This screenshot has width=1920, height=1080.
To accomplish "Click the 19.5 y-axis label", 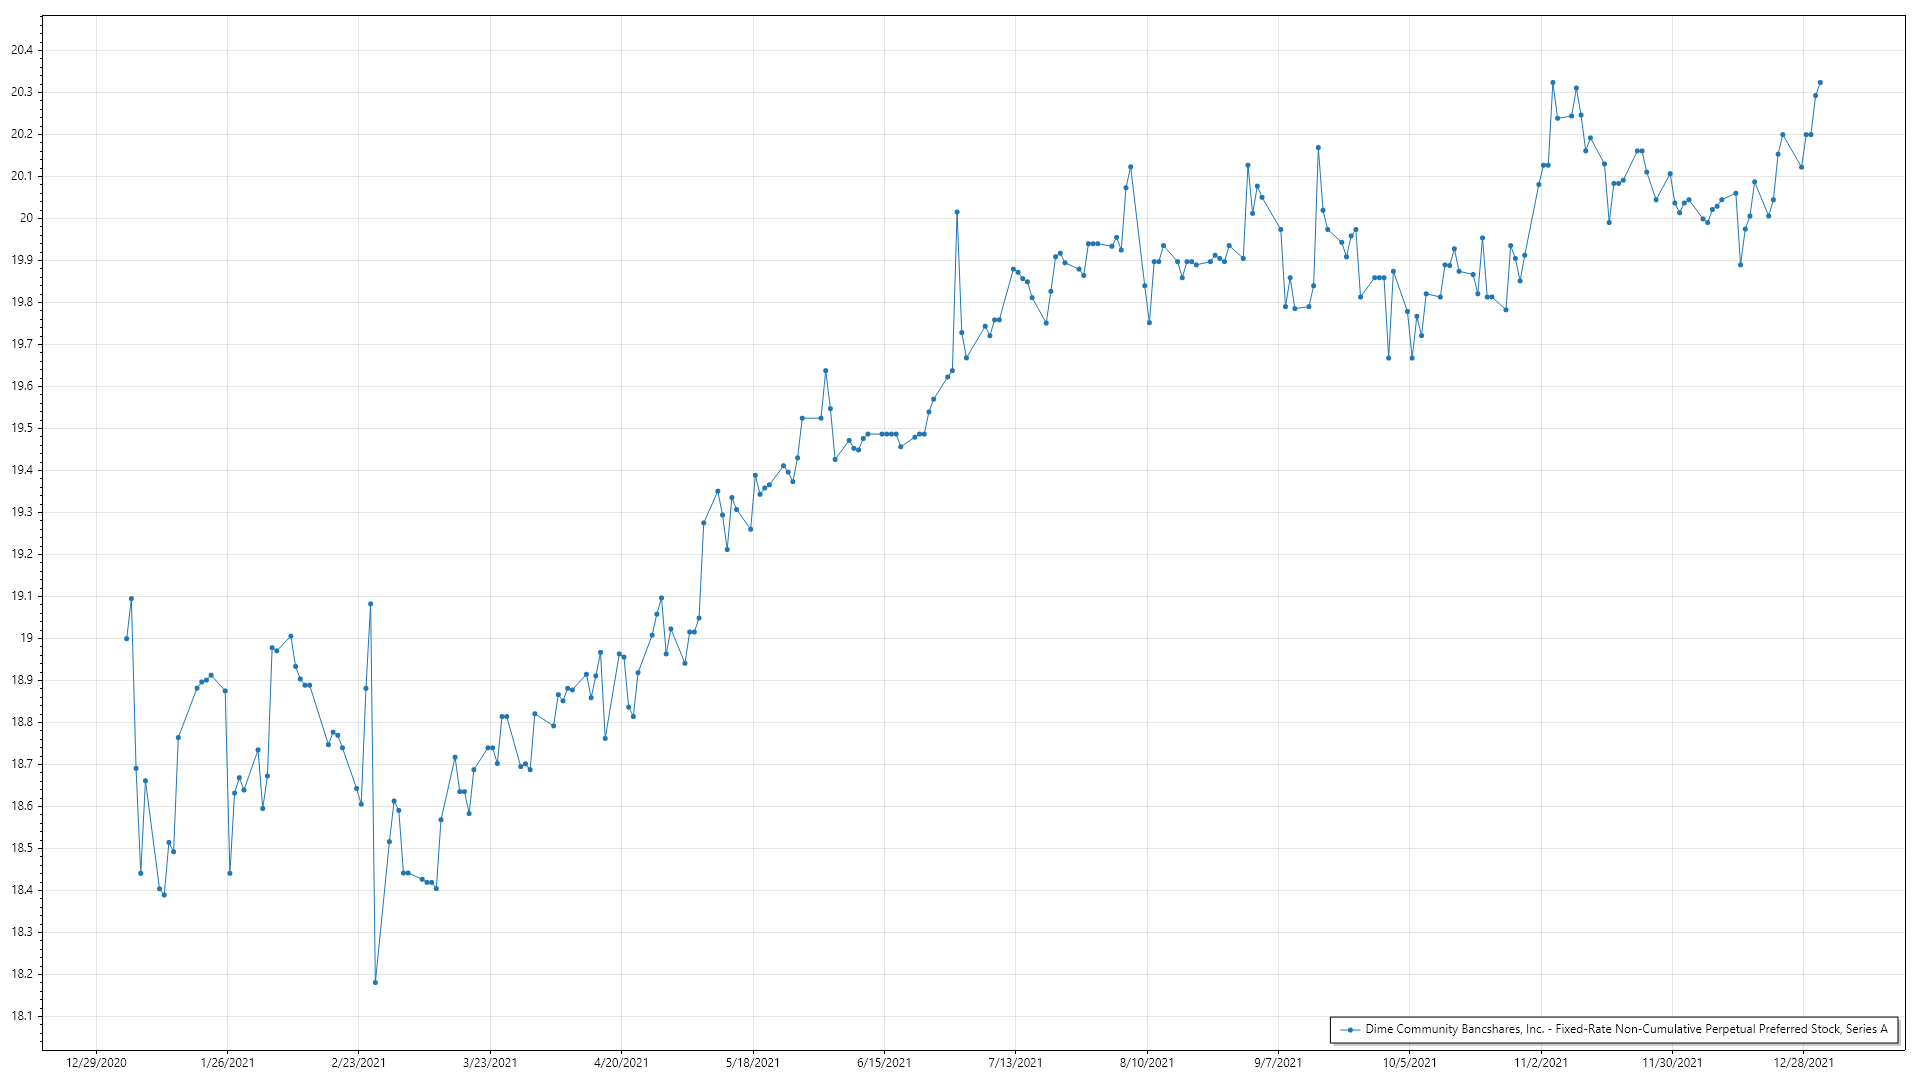I will (22, 428).
